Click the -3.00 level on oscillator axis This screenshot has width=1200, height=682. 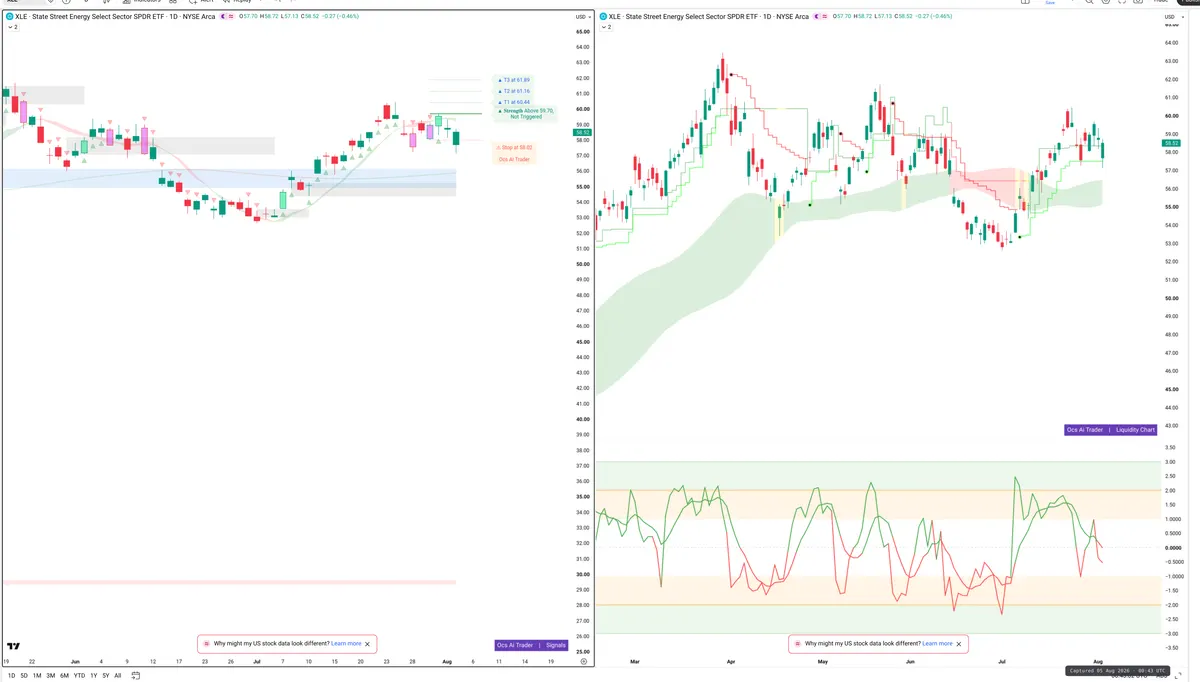coord(1170,634)
